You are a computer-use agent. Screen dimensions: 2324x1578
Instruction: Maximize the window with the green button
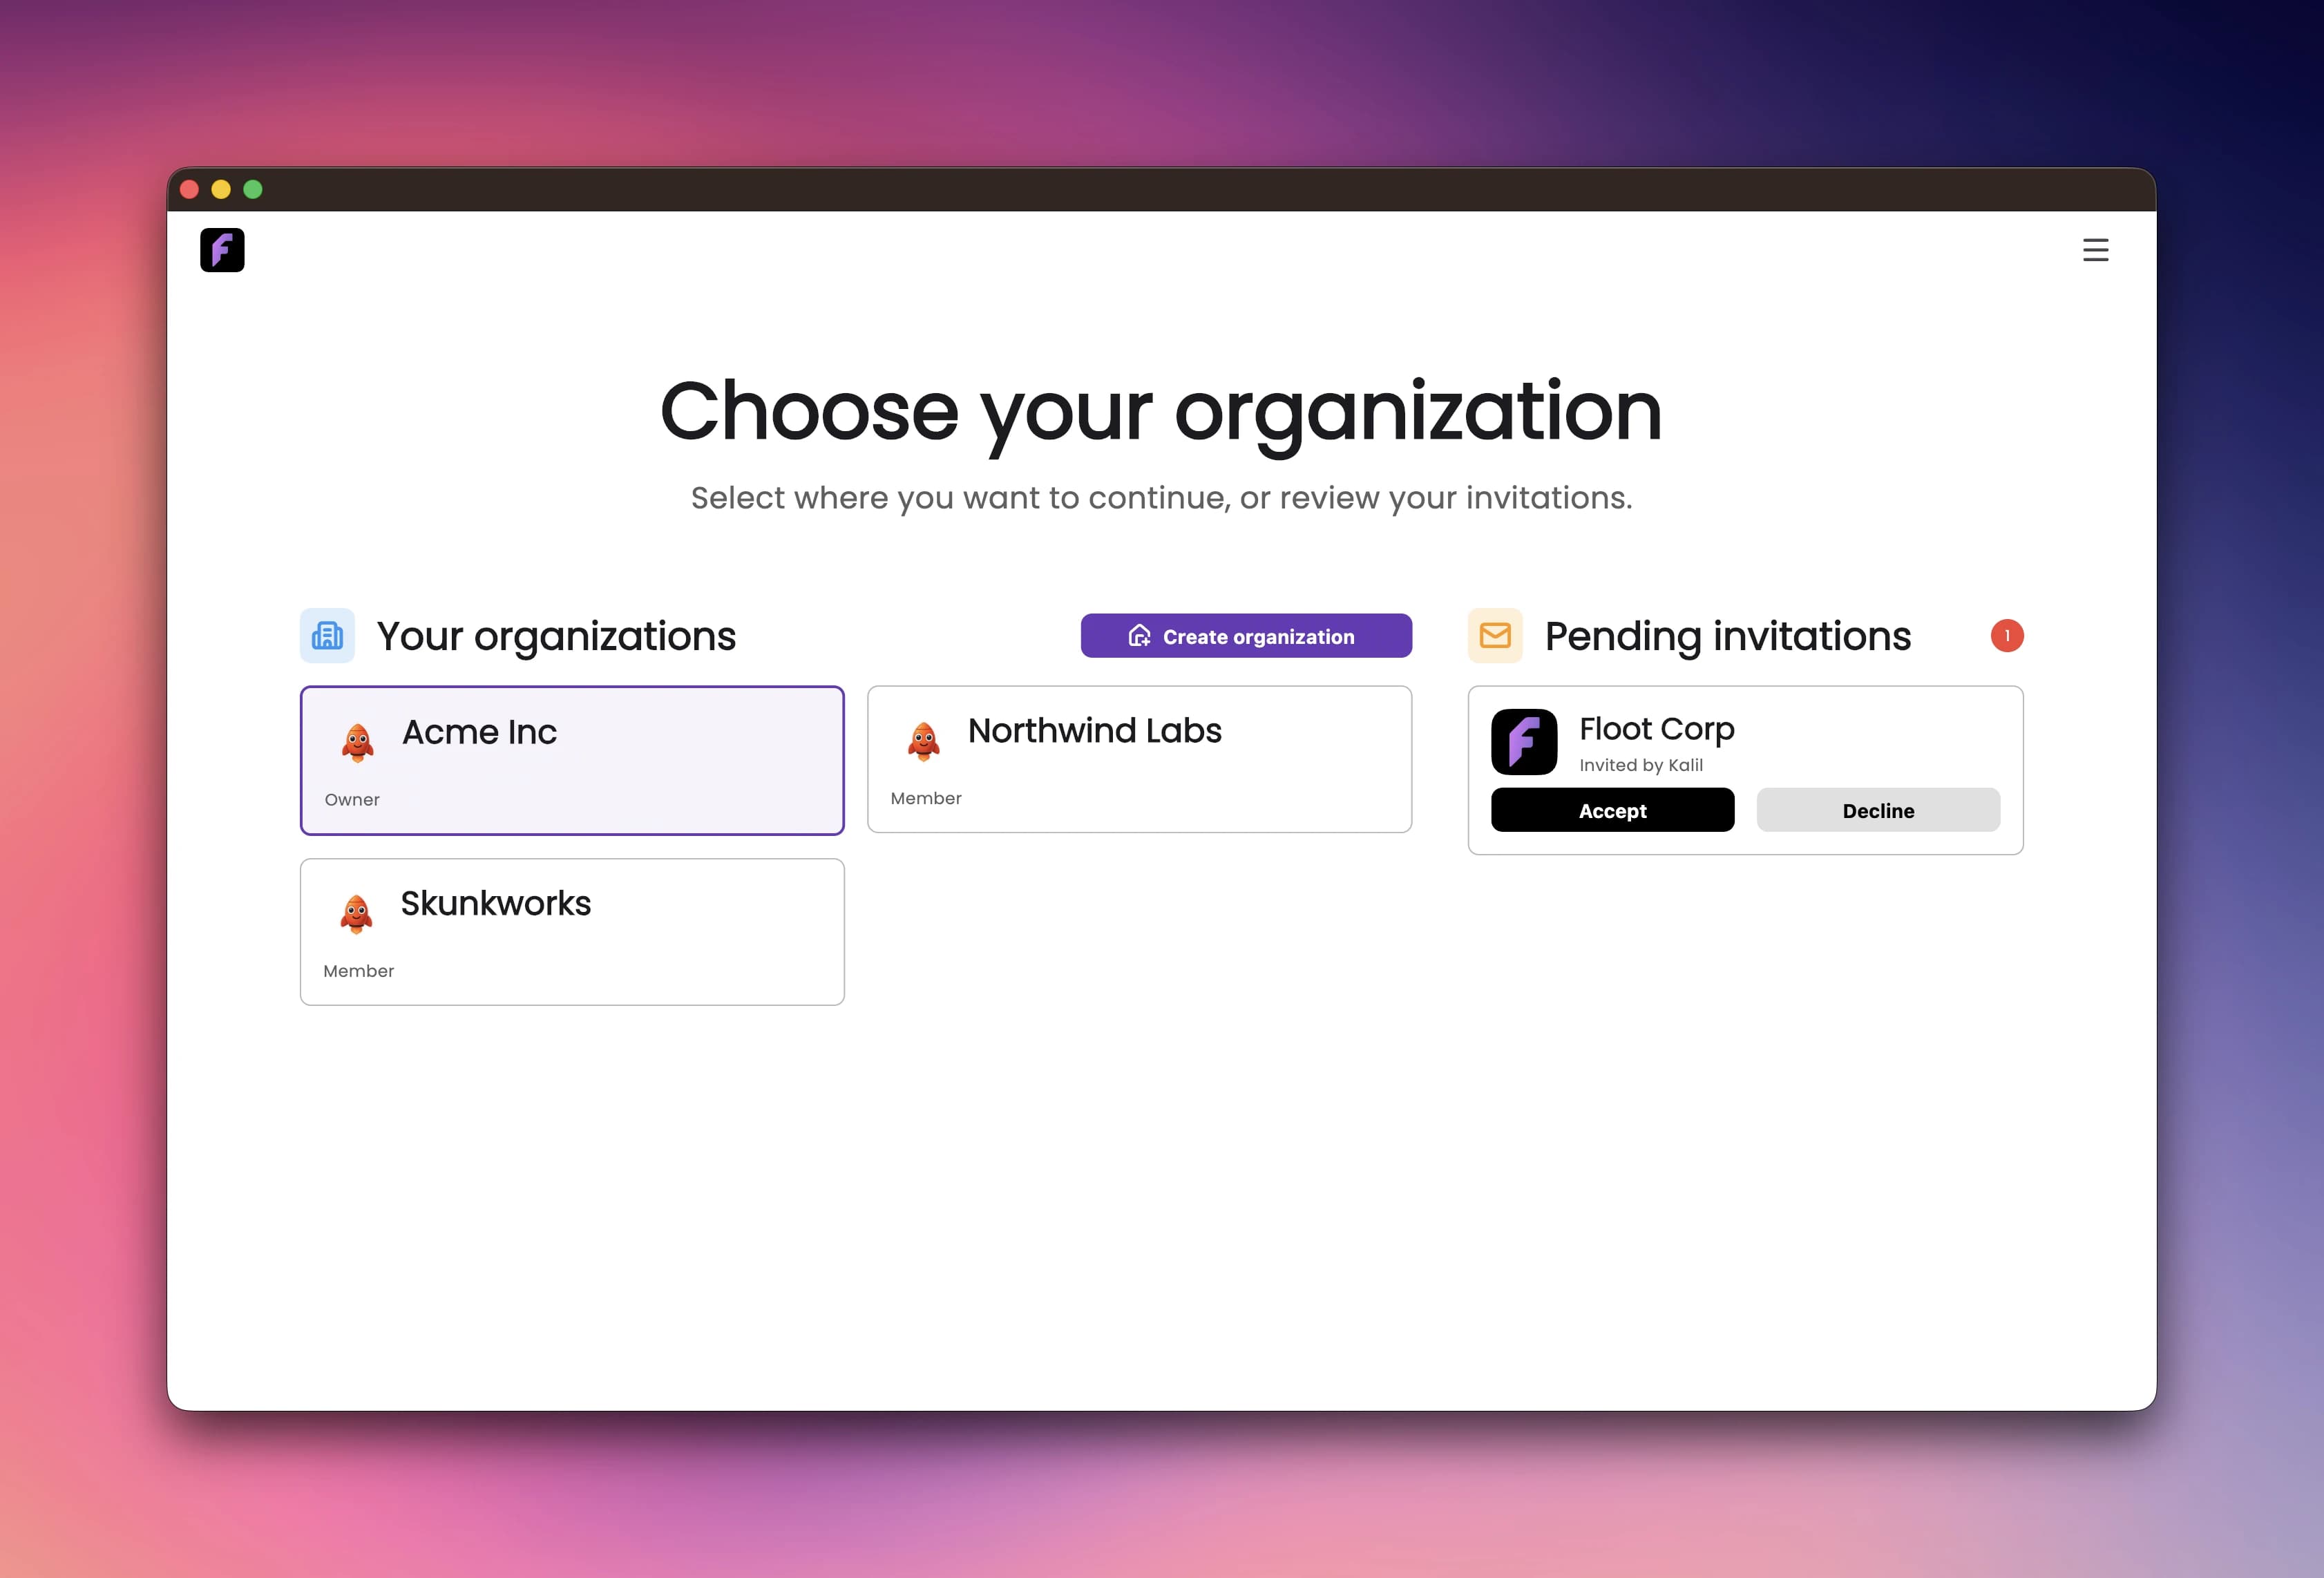tap(253, 189)
